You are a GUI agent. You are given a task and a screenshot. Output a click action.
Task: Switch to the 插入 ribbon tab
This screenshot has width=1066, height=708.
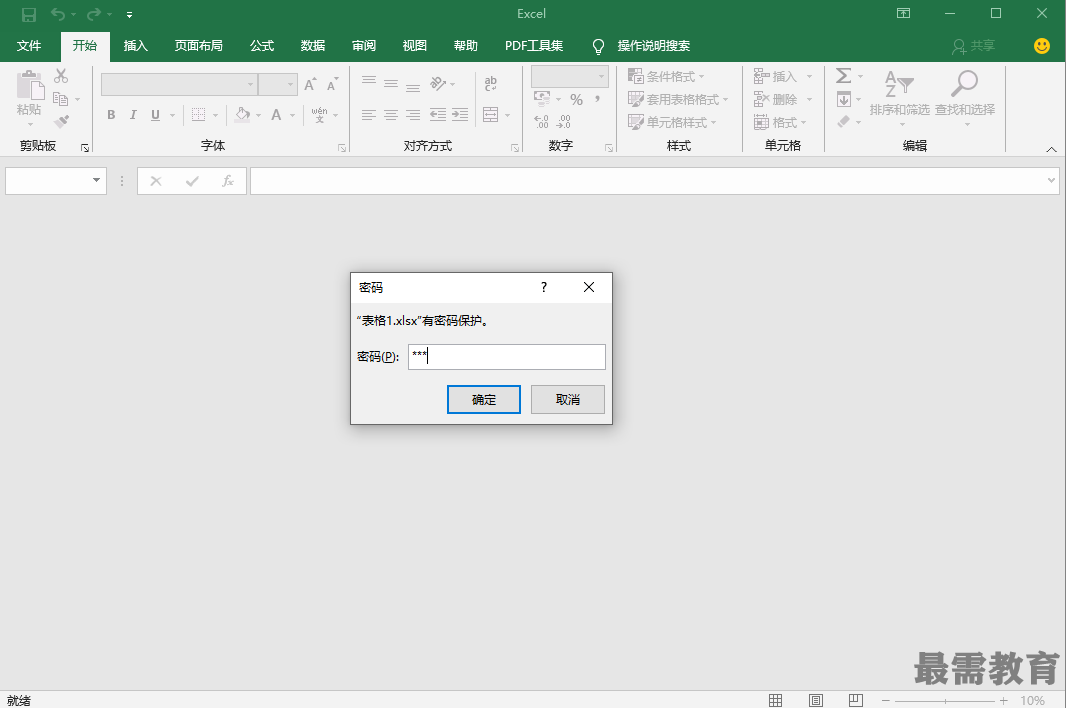135,46
